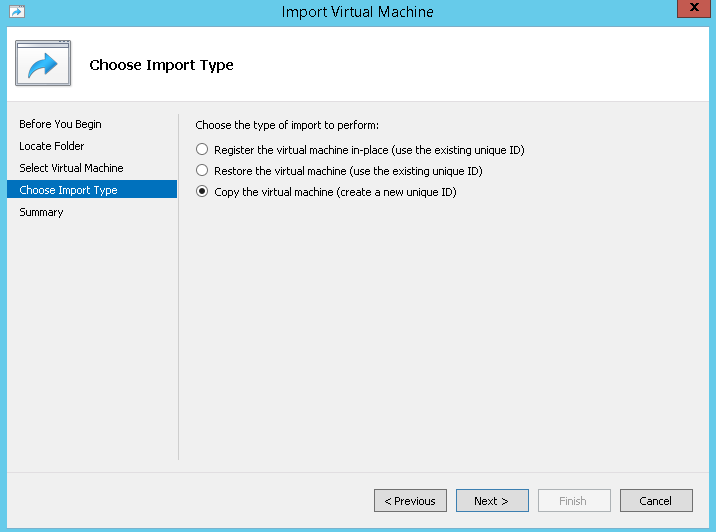716x532 pixels.
Task: Click the import wizard title bar icon
Action: [17, 11]
